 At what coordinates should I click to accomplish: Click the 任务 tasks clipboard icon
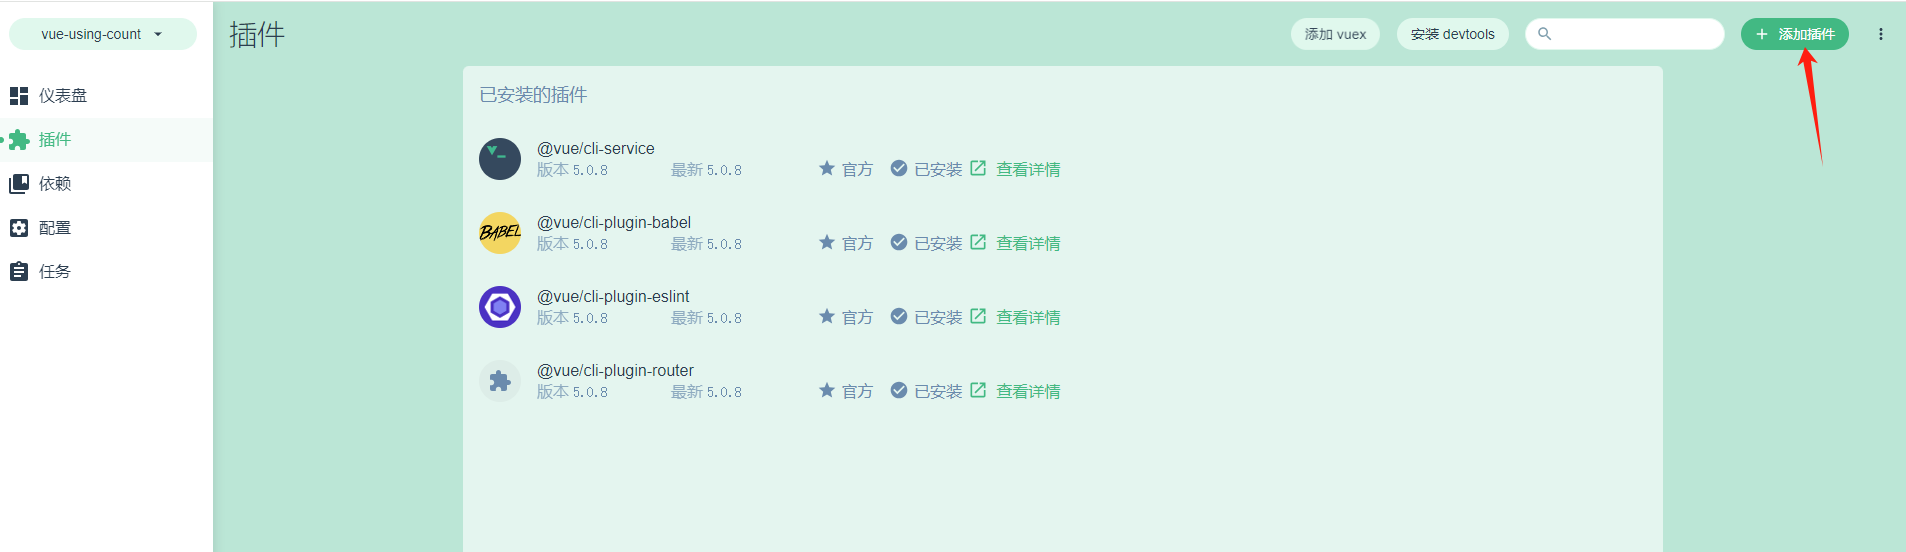click(x=19, y=272)
